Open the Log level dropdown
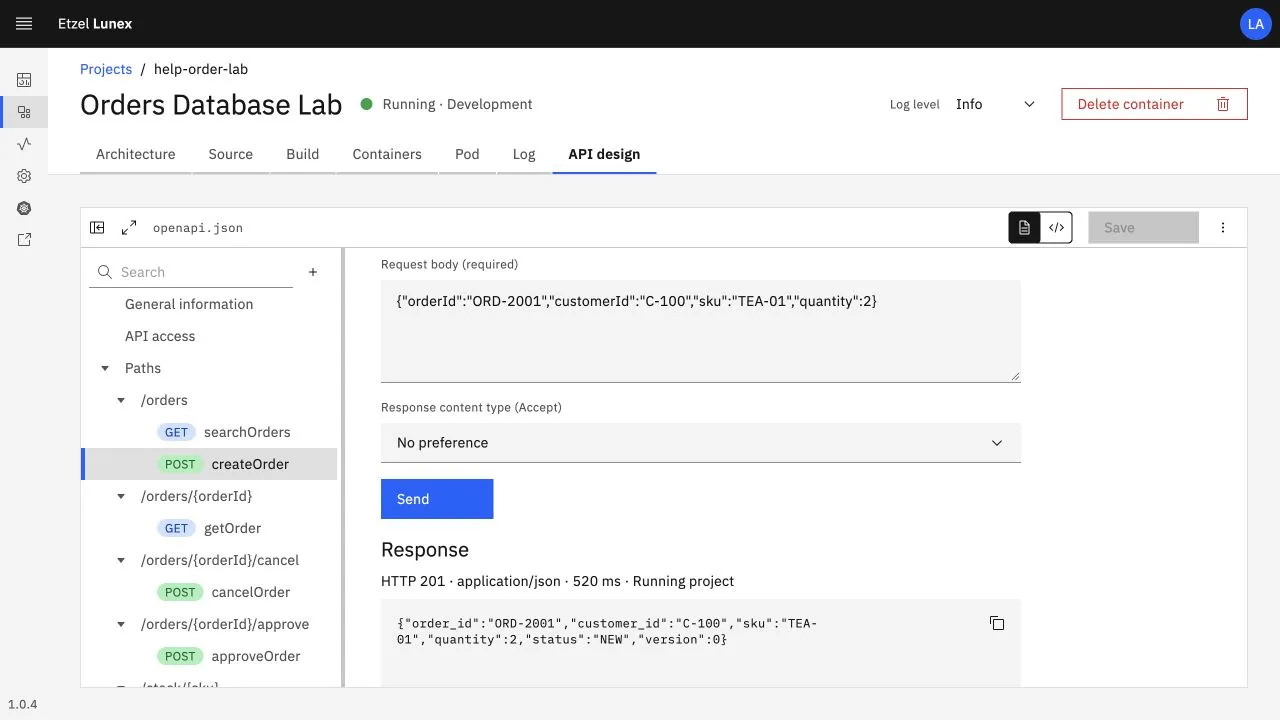This screenshot has width=1280, height=720. tap(996, 104)
